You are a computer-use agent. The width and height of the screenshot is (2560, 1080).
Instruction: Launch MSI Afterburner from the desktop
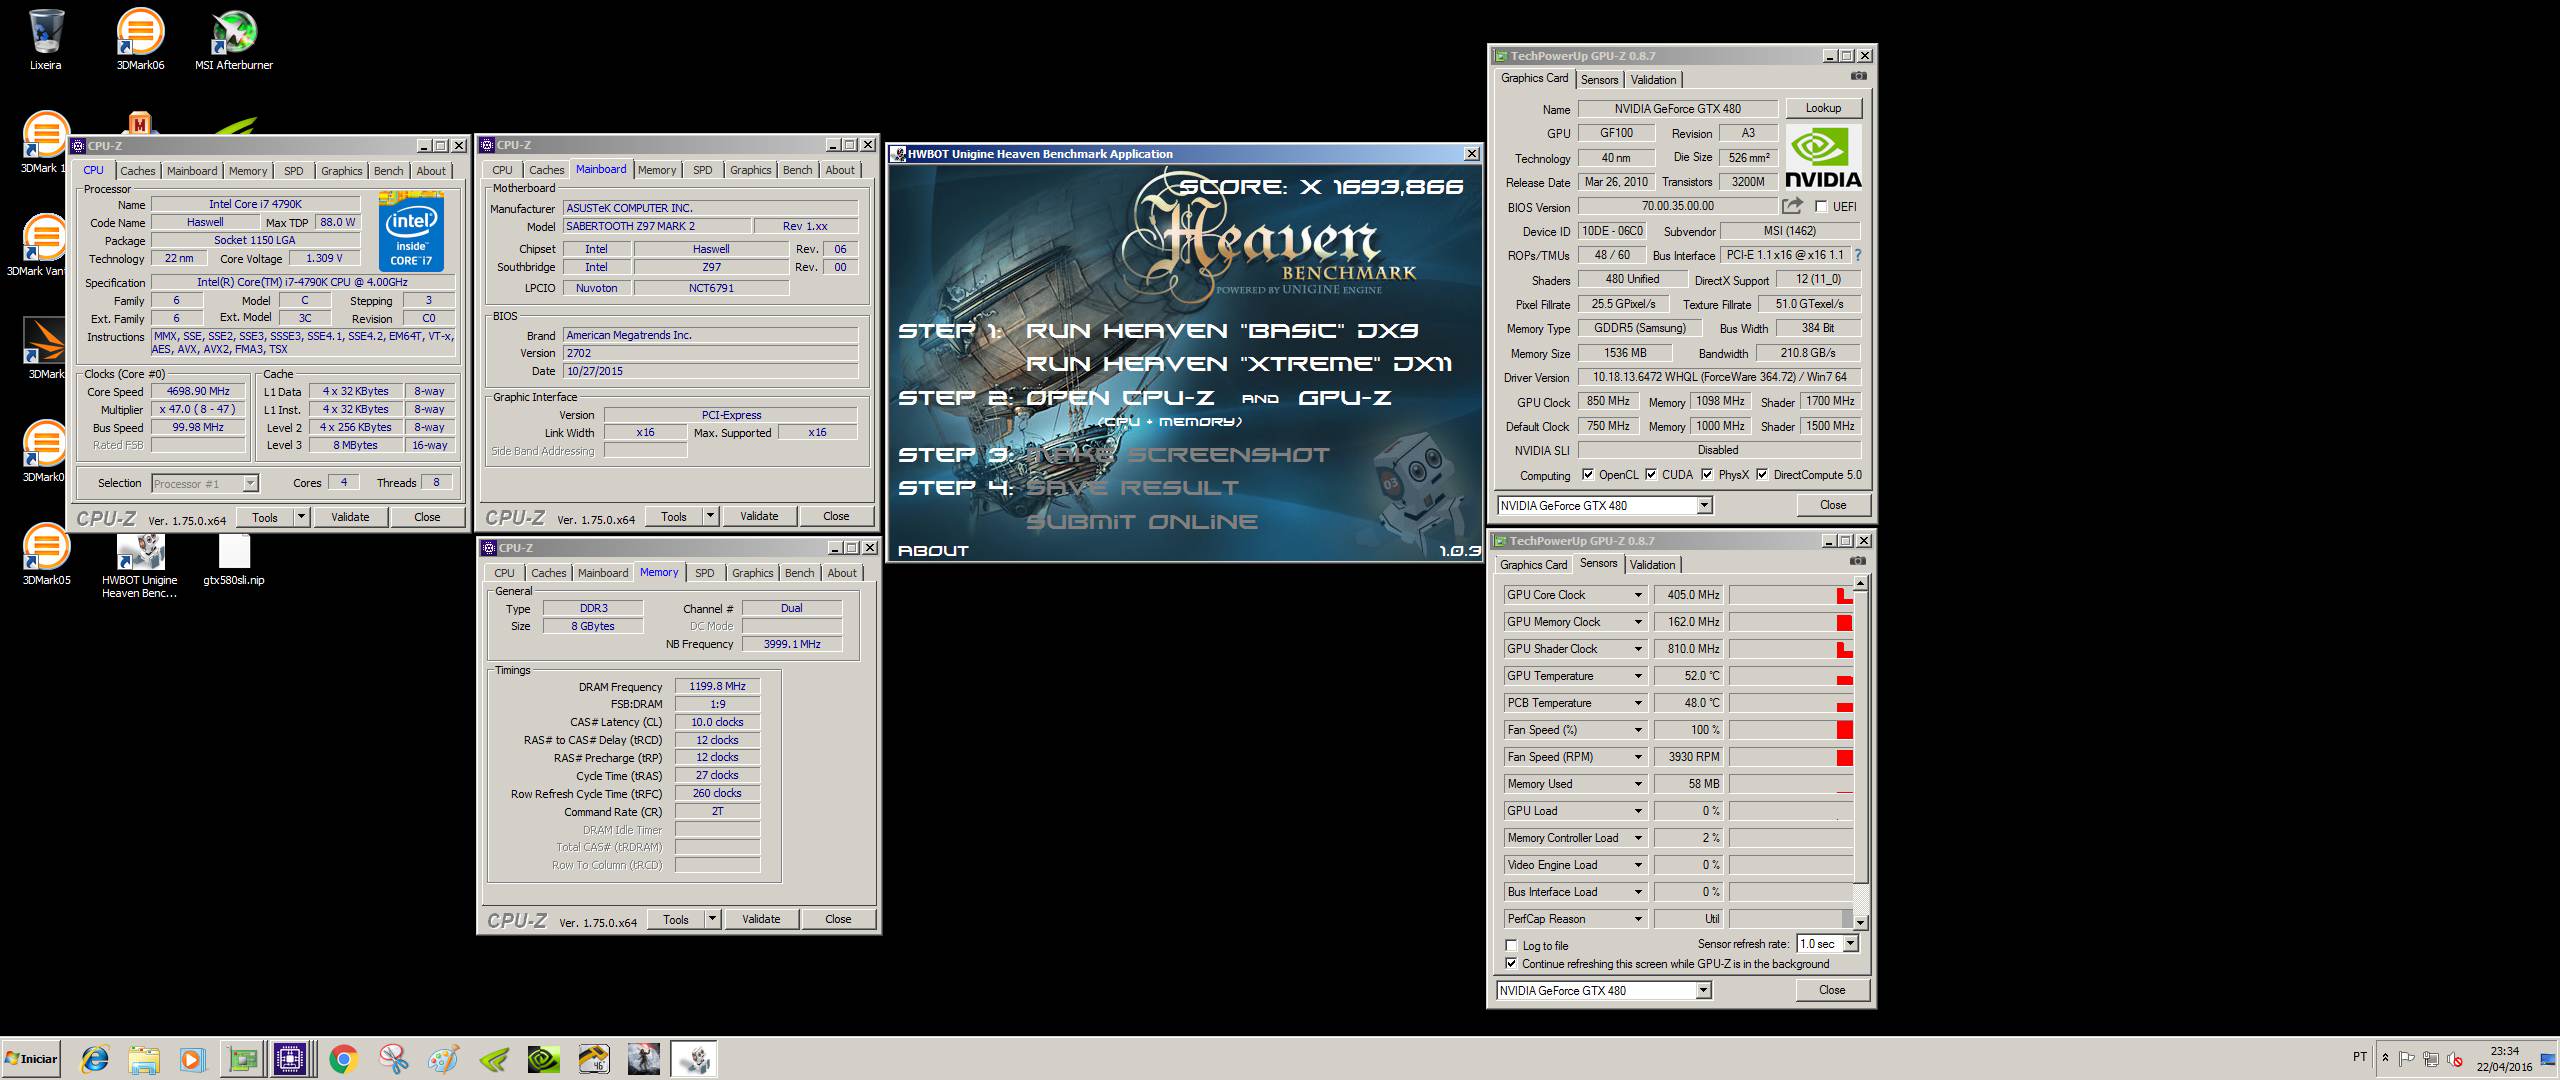pyautogui.click(x=234, y=40)
